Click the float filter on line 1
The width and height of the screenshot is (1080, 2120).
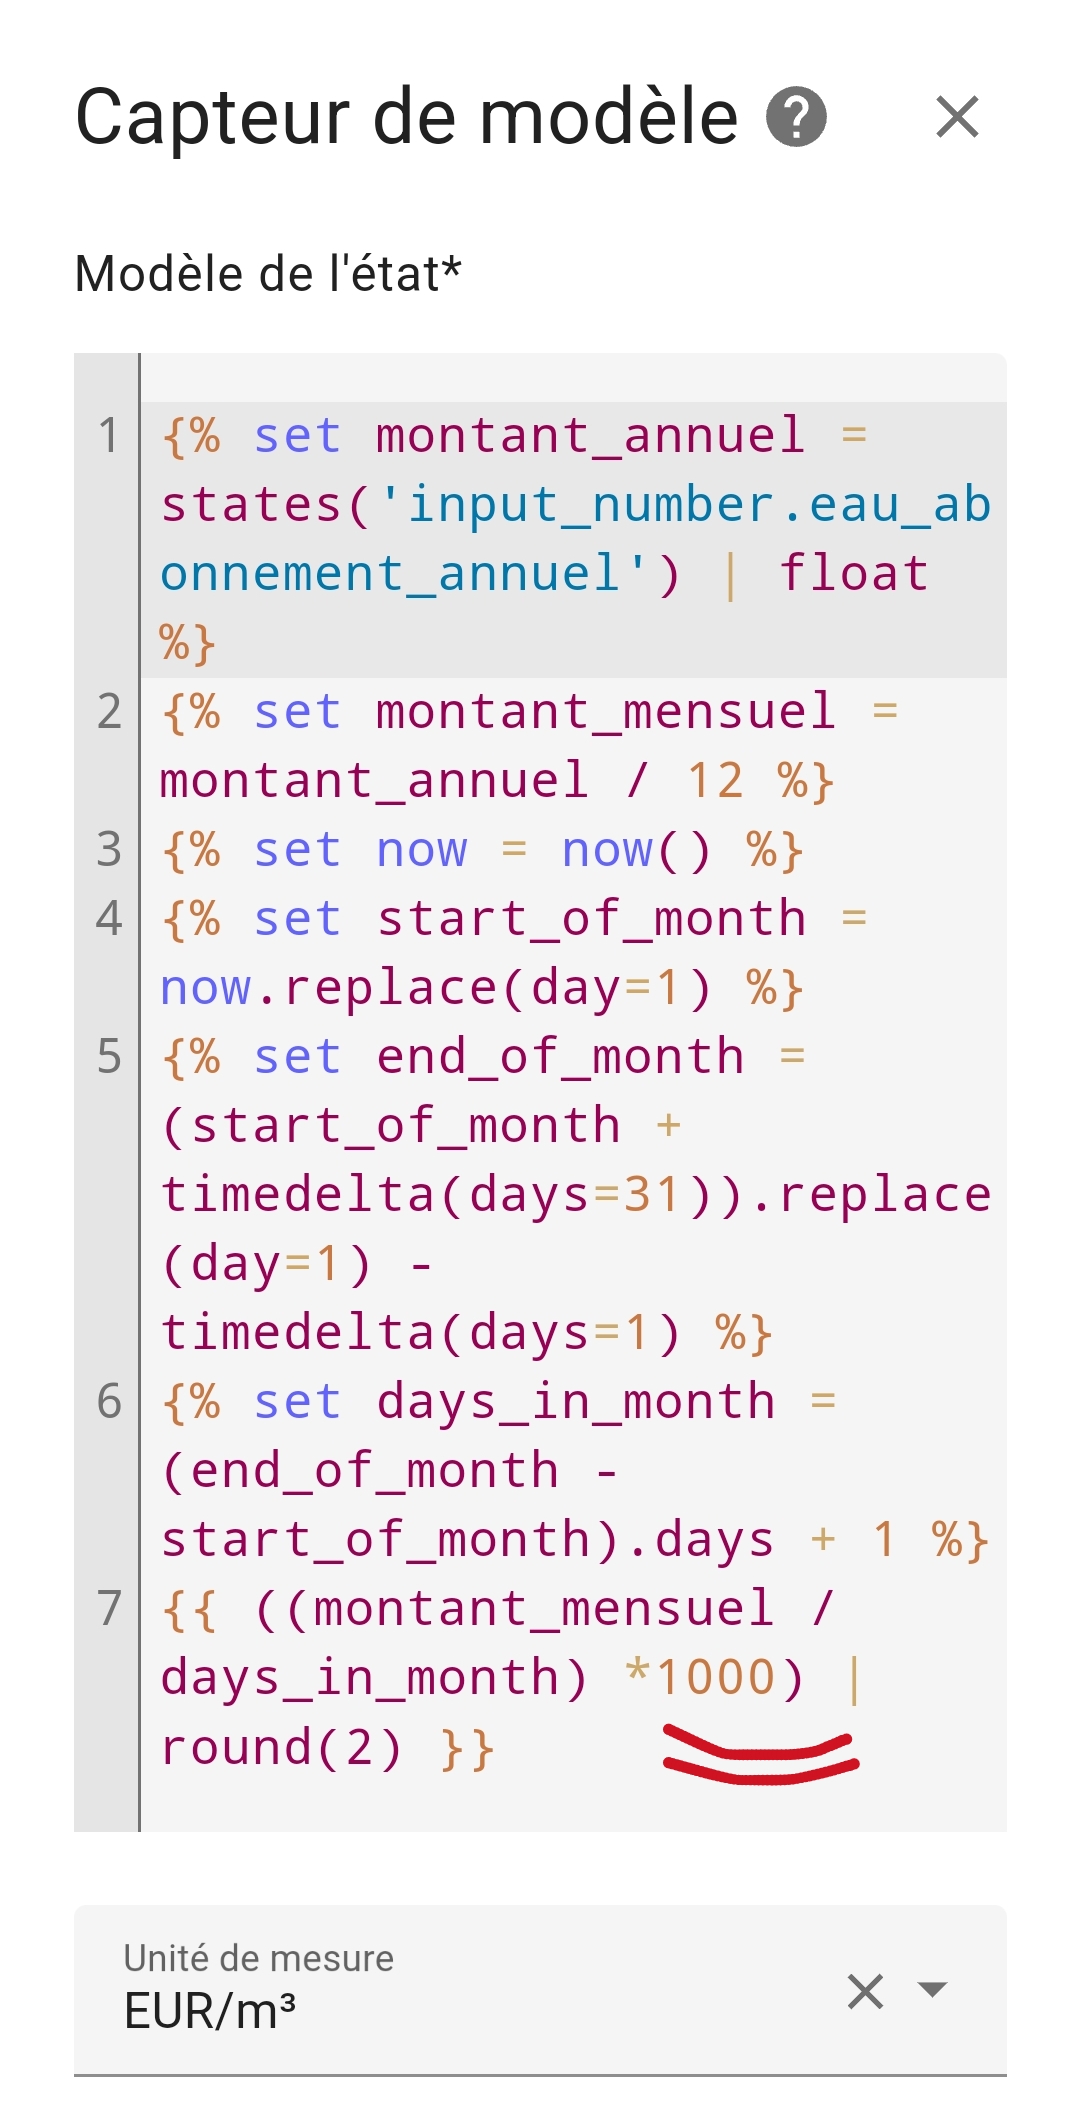(x=854, y=574)
